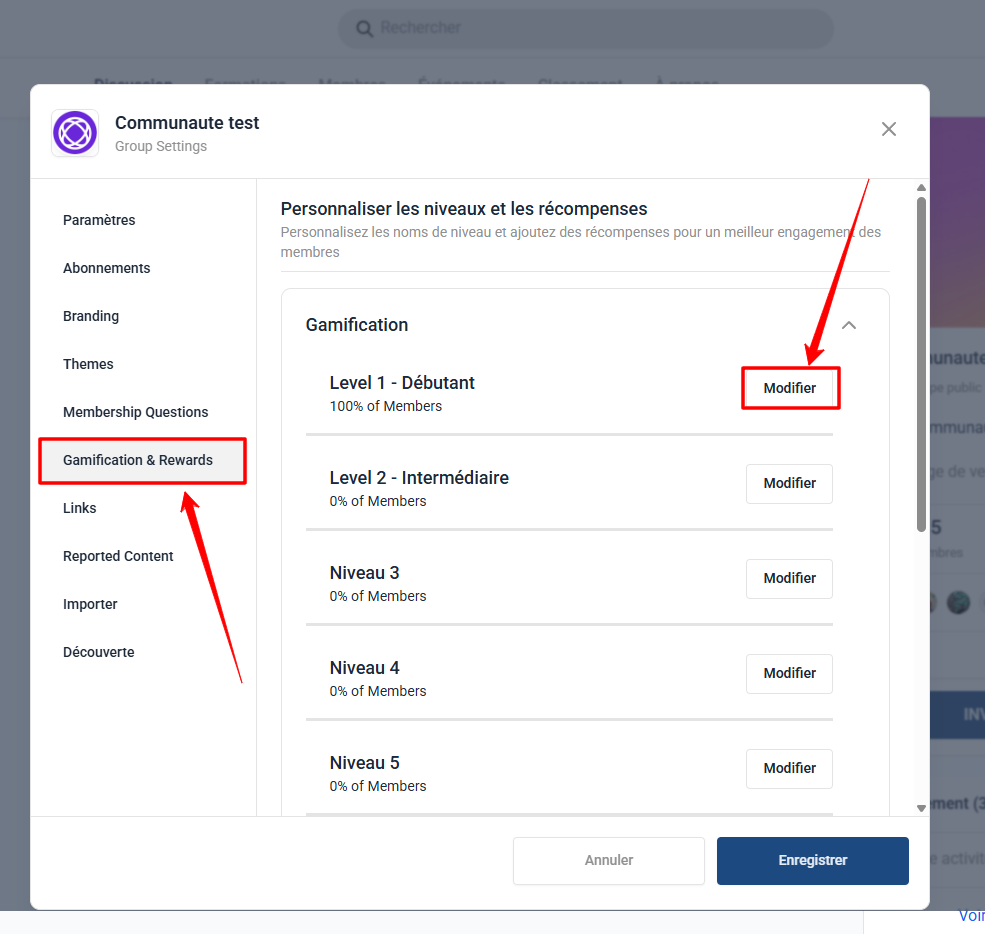Click Modifier for Level 1 - Débutant
985x934 pixels.
click(x=789, y=388)
